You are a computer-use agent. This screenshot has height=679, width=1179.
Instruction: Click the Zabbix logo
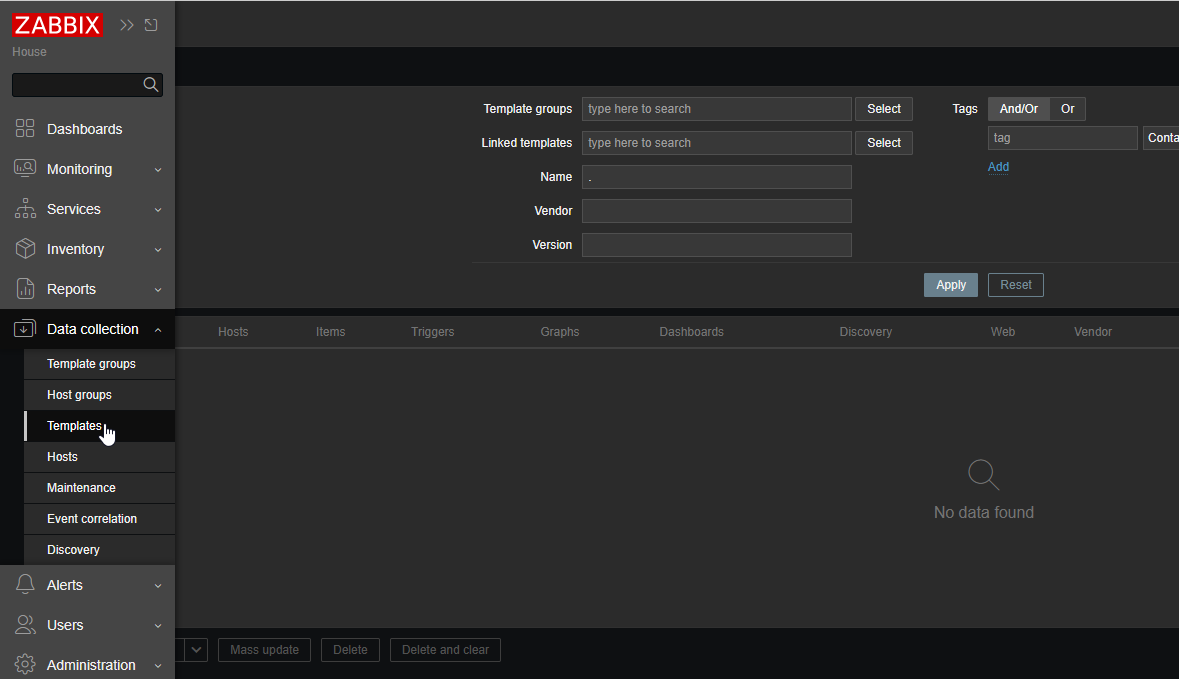coord(57,25)
